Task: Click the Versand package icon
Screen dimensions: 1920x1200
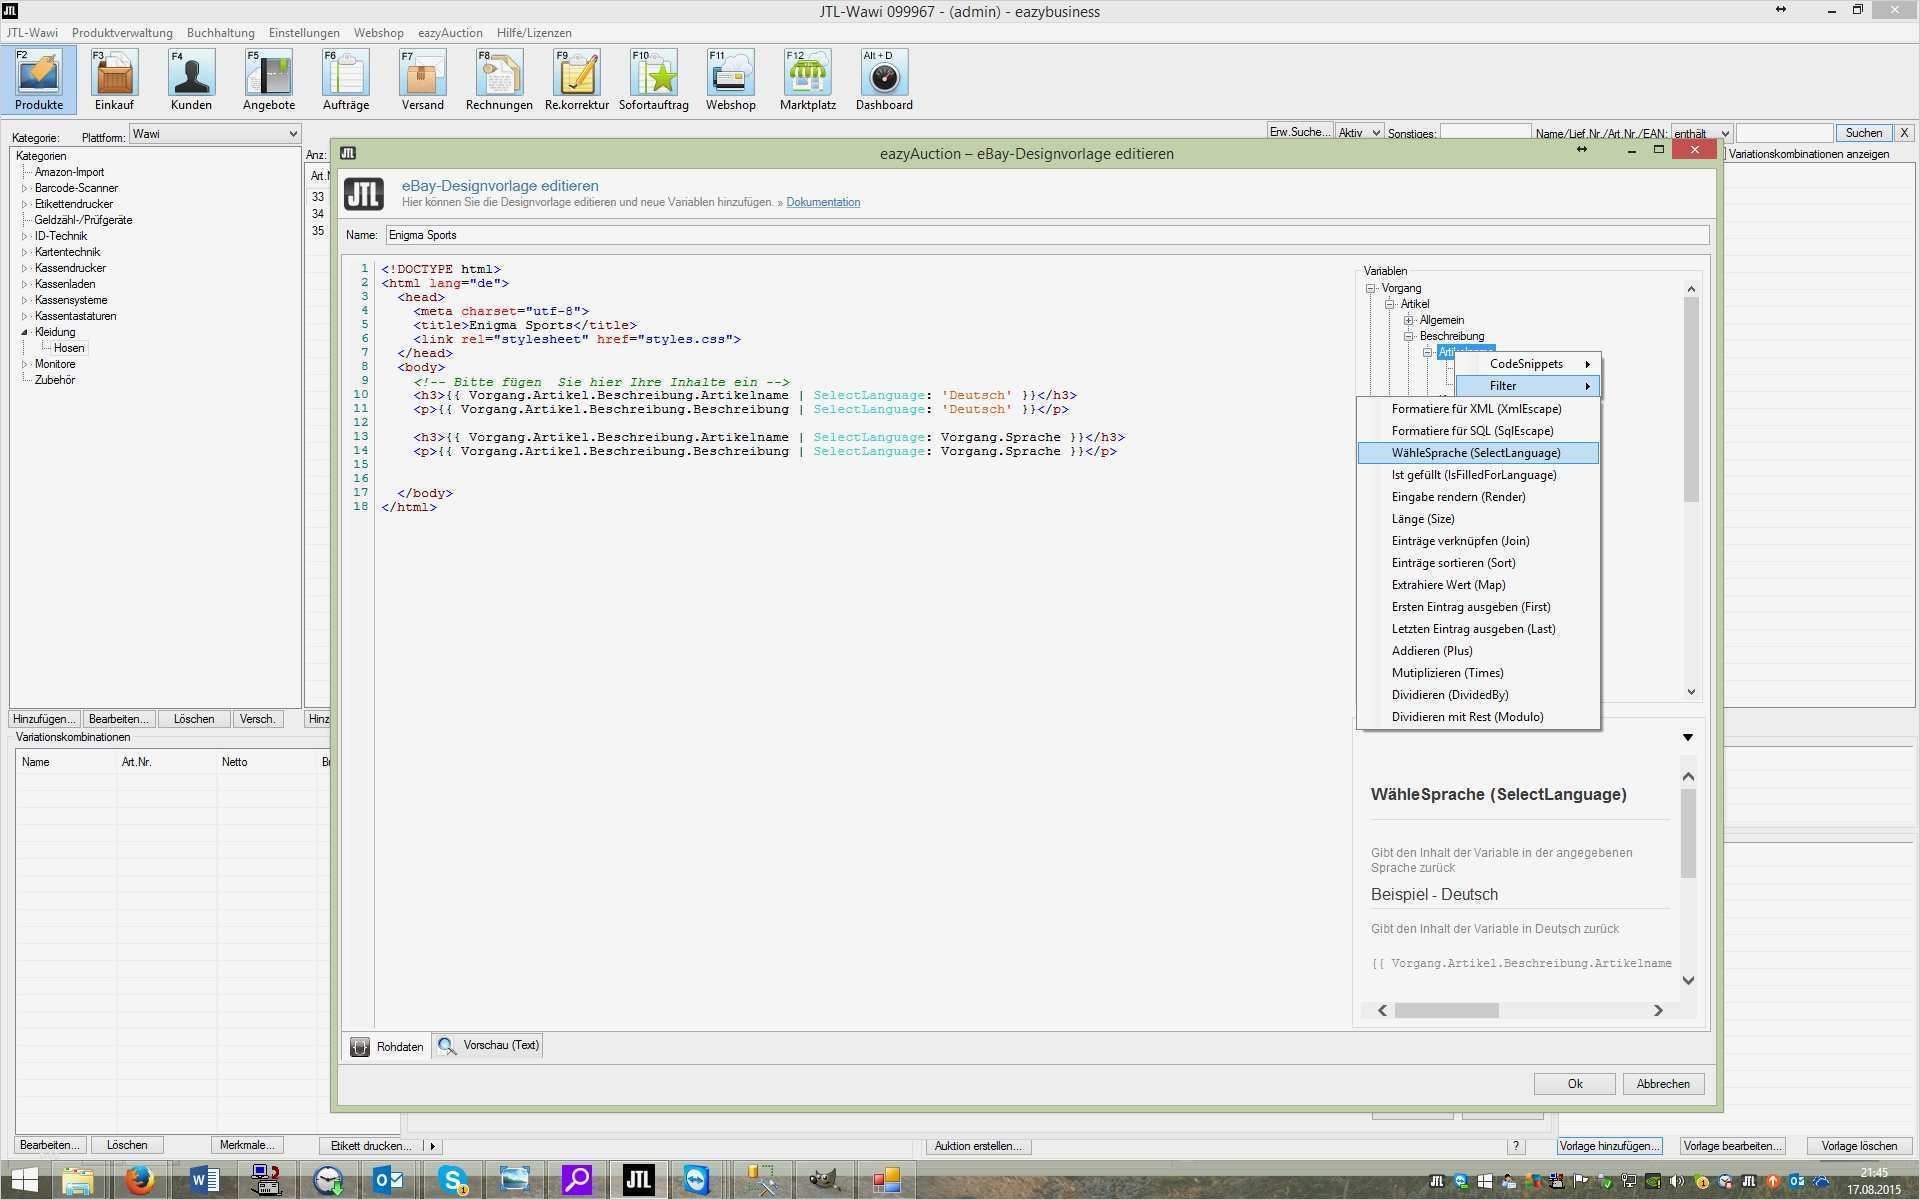Action: pos(422,79)
